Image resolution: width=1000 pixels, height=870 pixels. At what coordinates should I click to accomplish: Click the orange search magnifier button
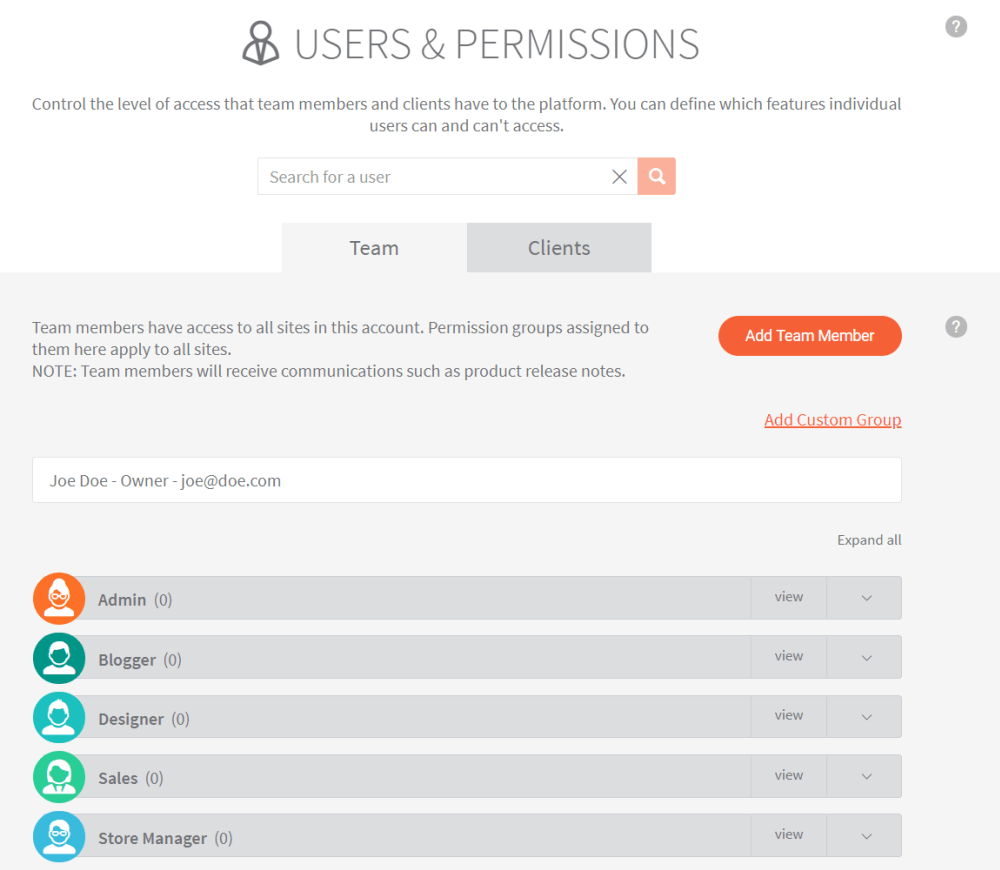pos(656,176)
